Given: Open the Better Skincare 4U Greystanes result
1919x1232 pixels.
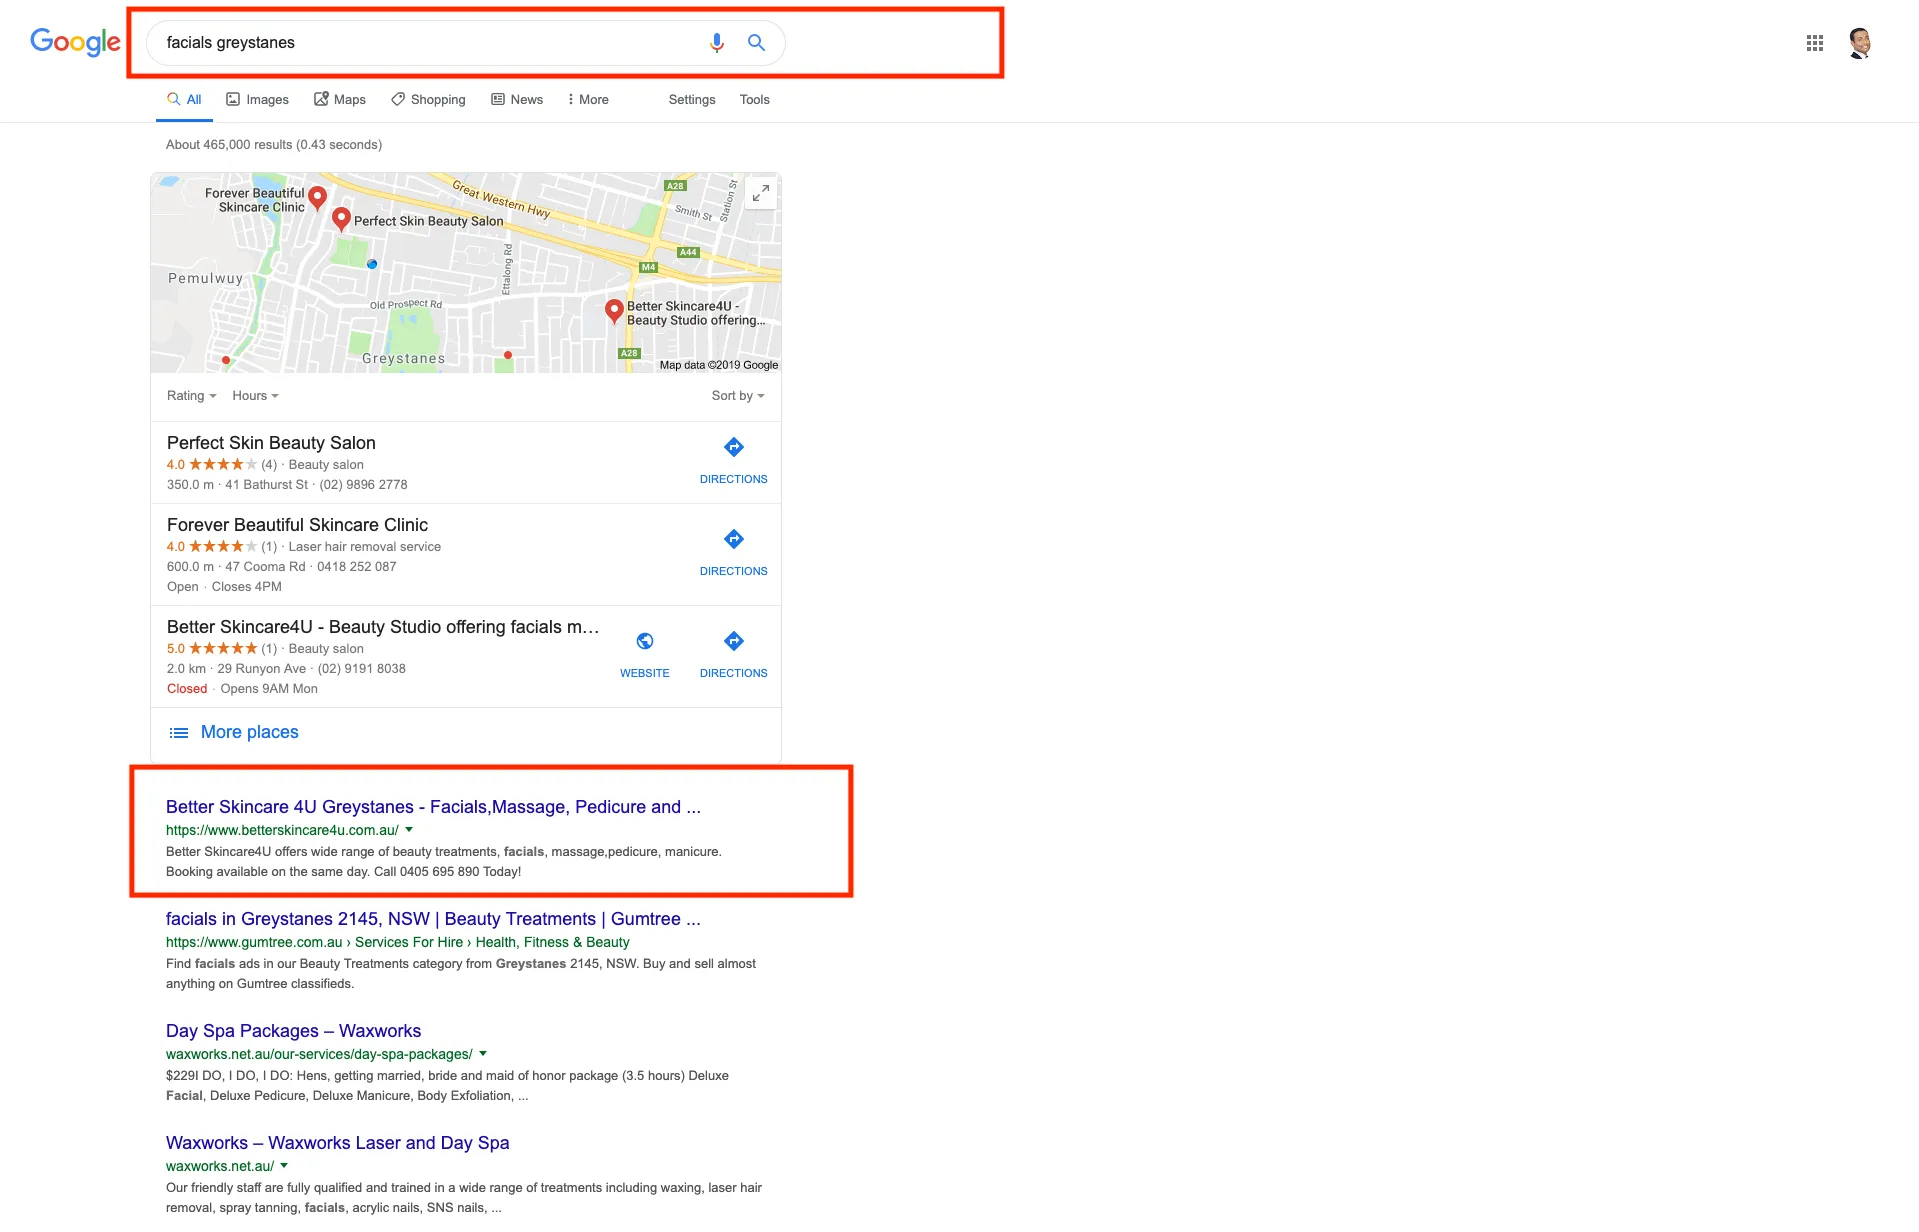Looking at the screenshot, I should coord(433,807).
